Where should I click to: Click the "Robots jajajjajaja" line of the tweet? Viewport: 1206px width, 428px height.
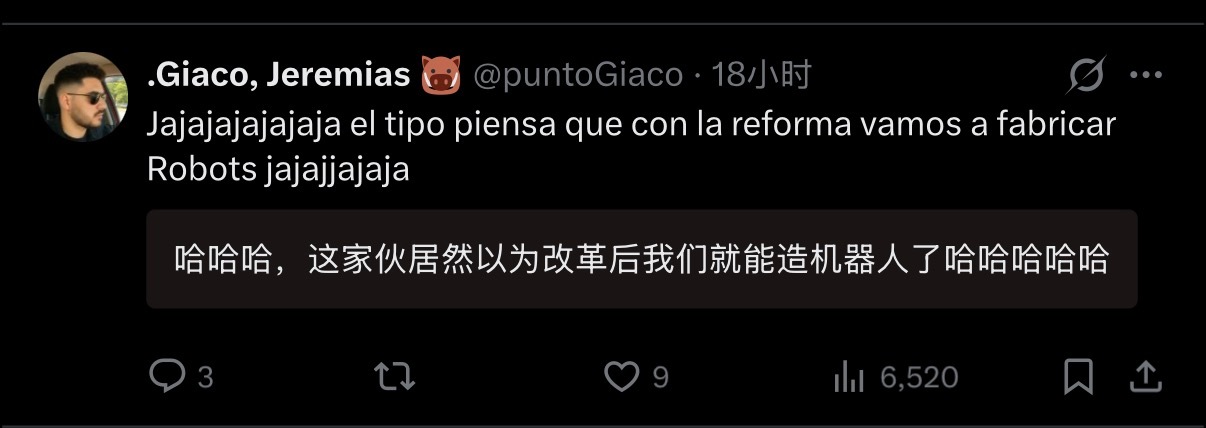tap(278, 170)
